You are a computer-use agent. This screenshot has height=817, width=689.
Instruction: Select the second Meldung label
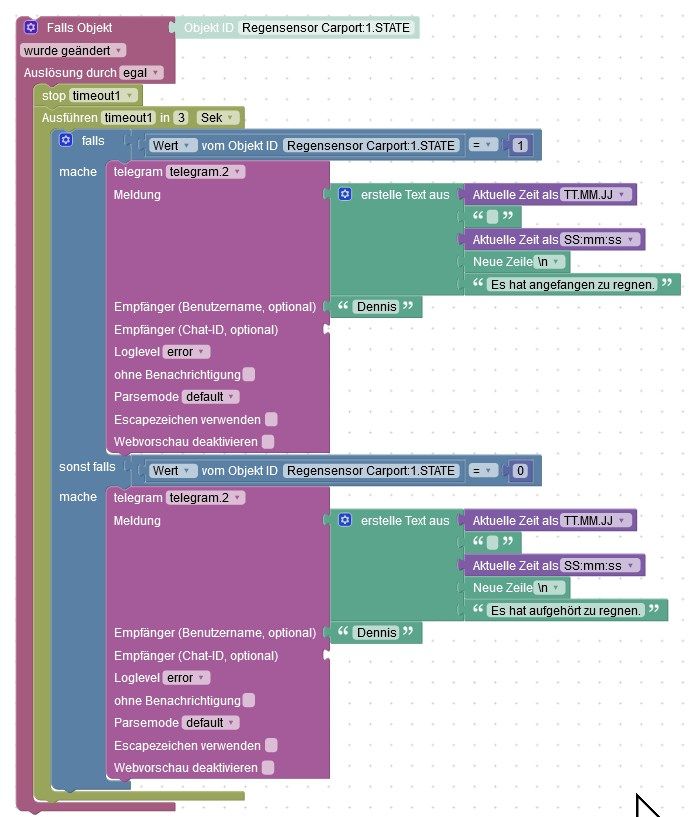point(137,520)
